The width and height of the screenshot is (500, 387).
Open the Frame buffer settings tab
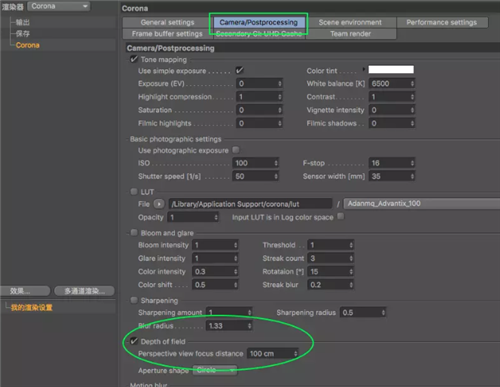point(167,34)
